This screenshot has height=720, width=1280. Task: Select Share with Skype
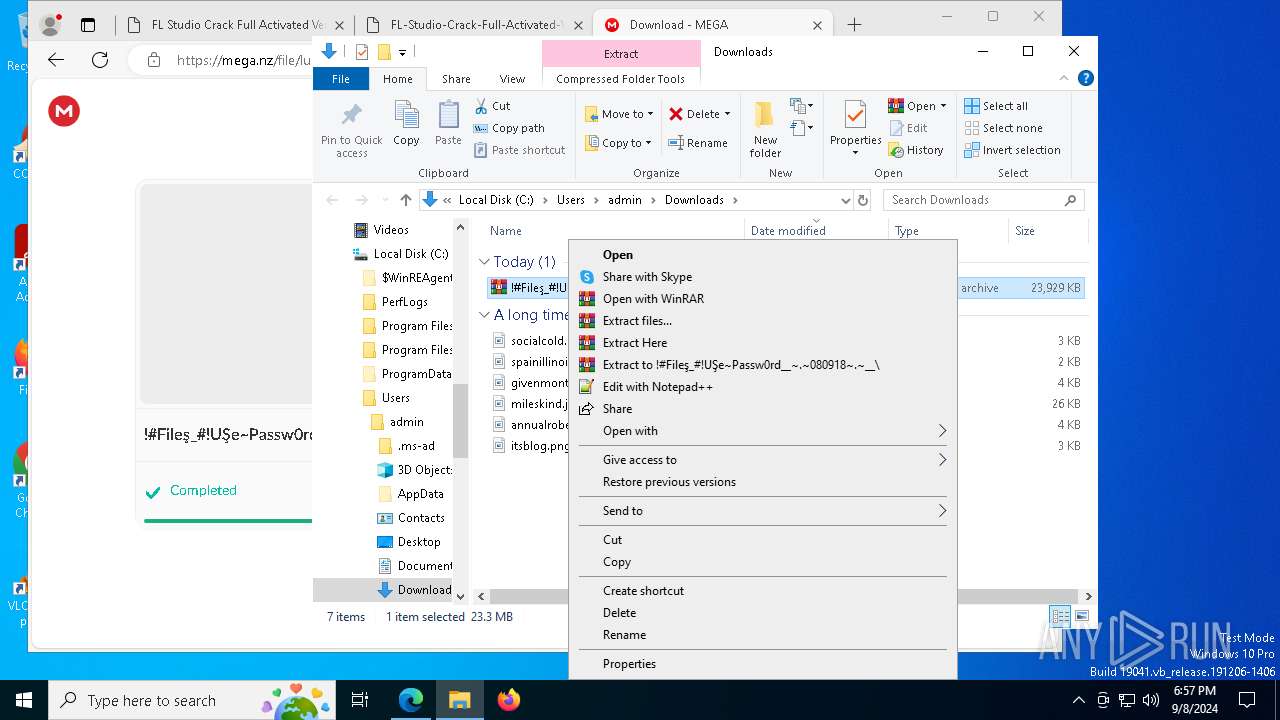[762, 277]
